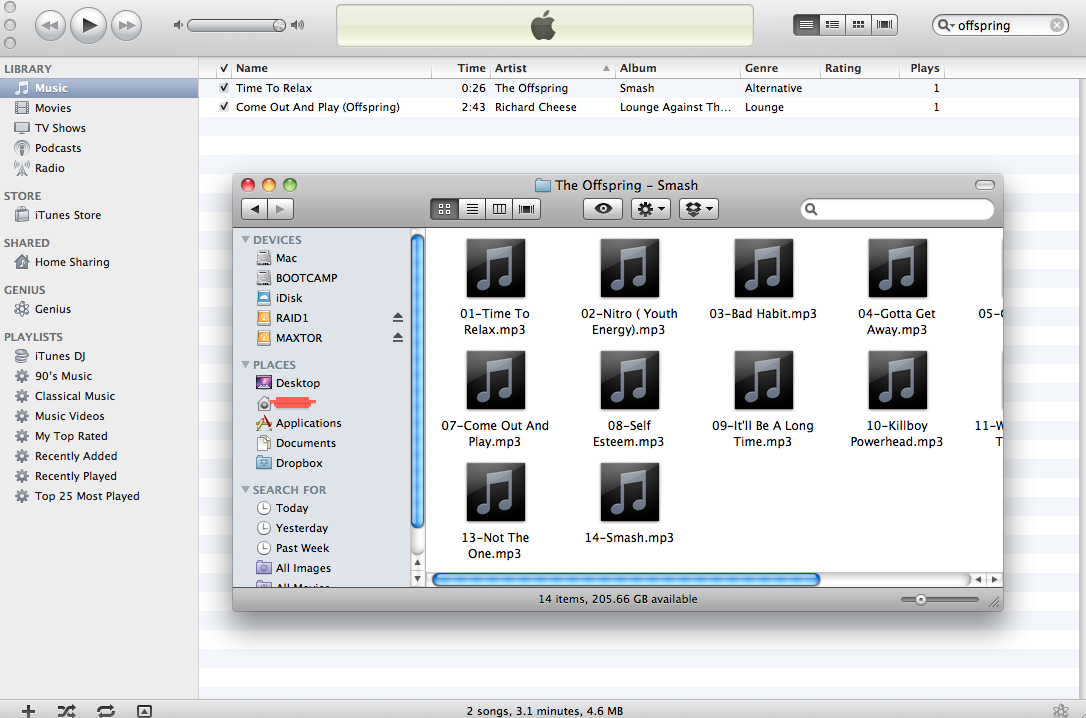
Task: Switch Finder to list view
Action: click(x=472, y=209)
